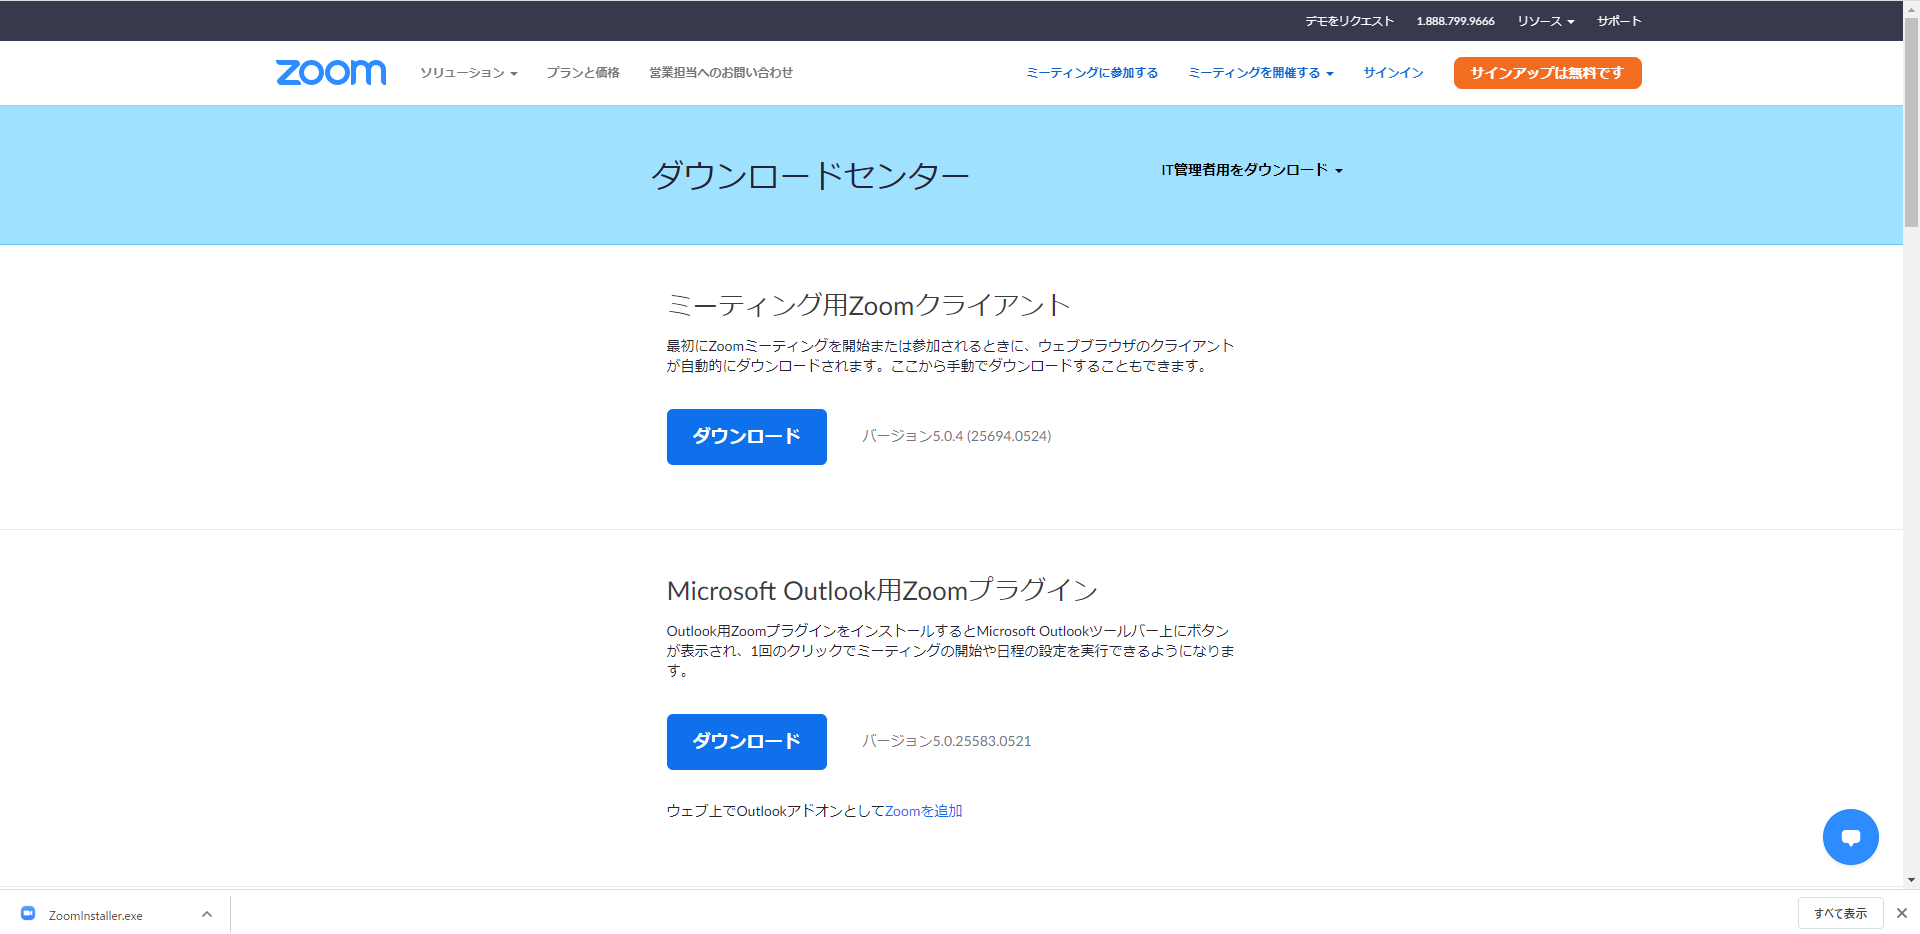
Task: Click デモをリクエスト link
Action: click(x=1349, y=21)
